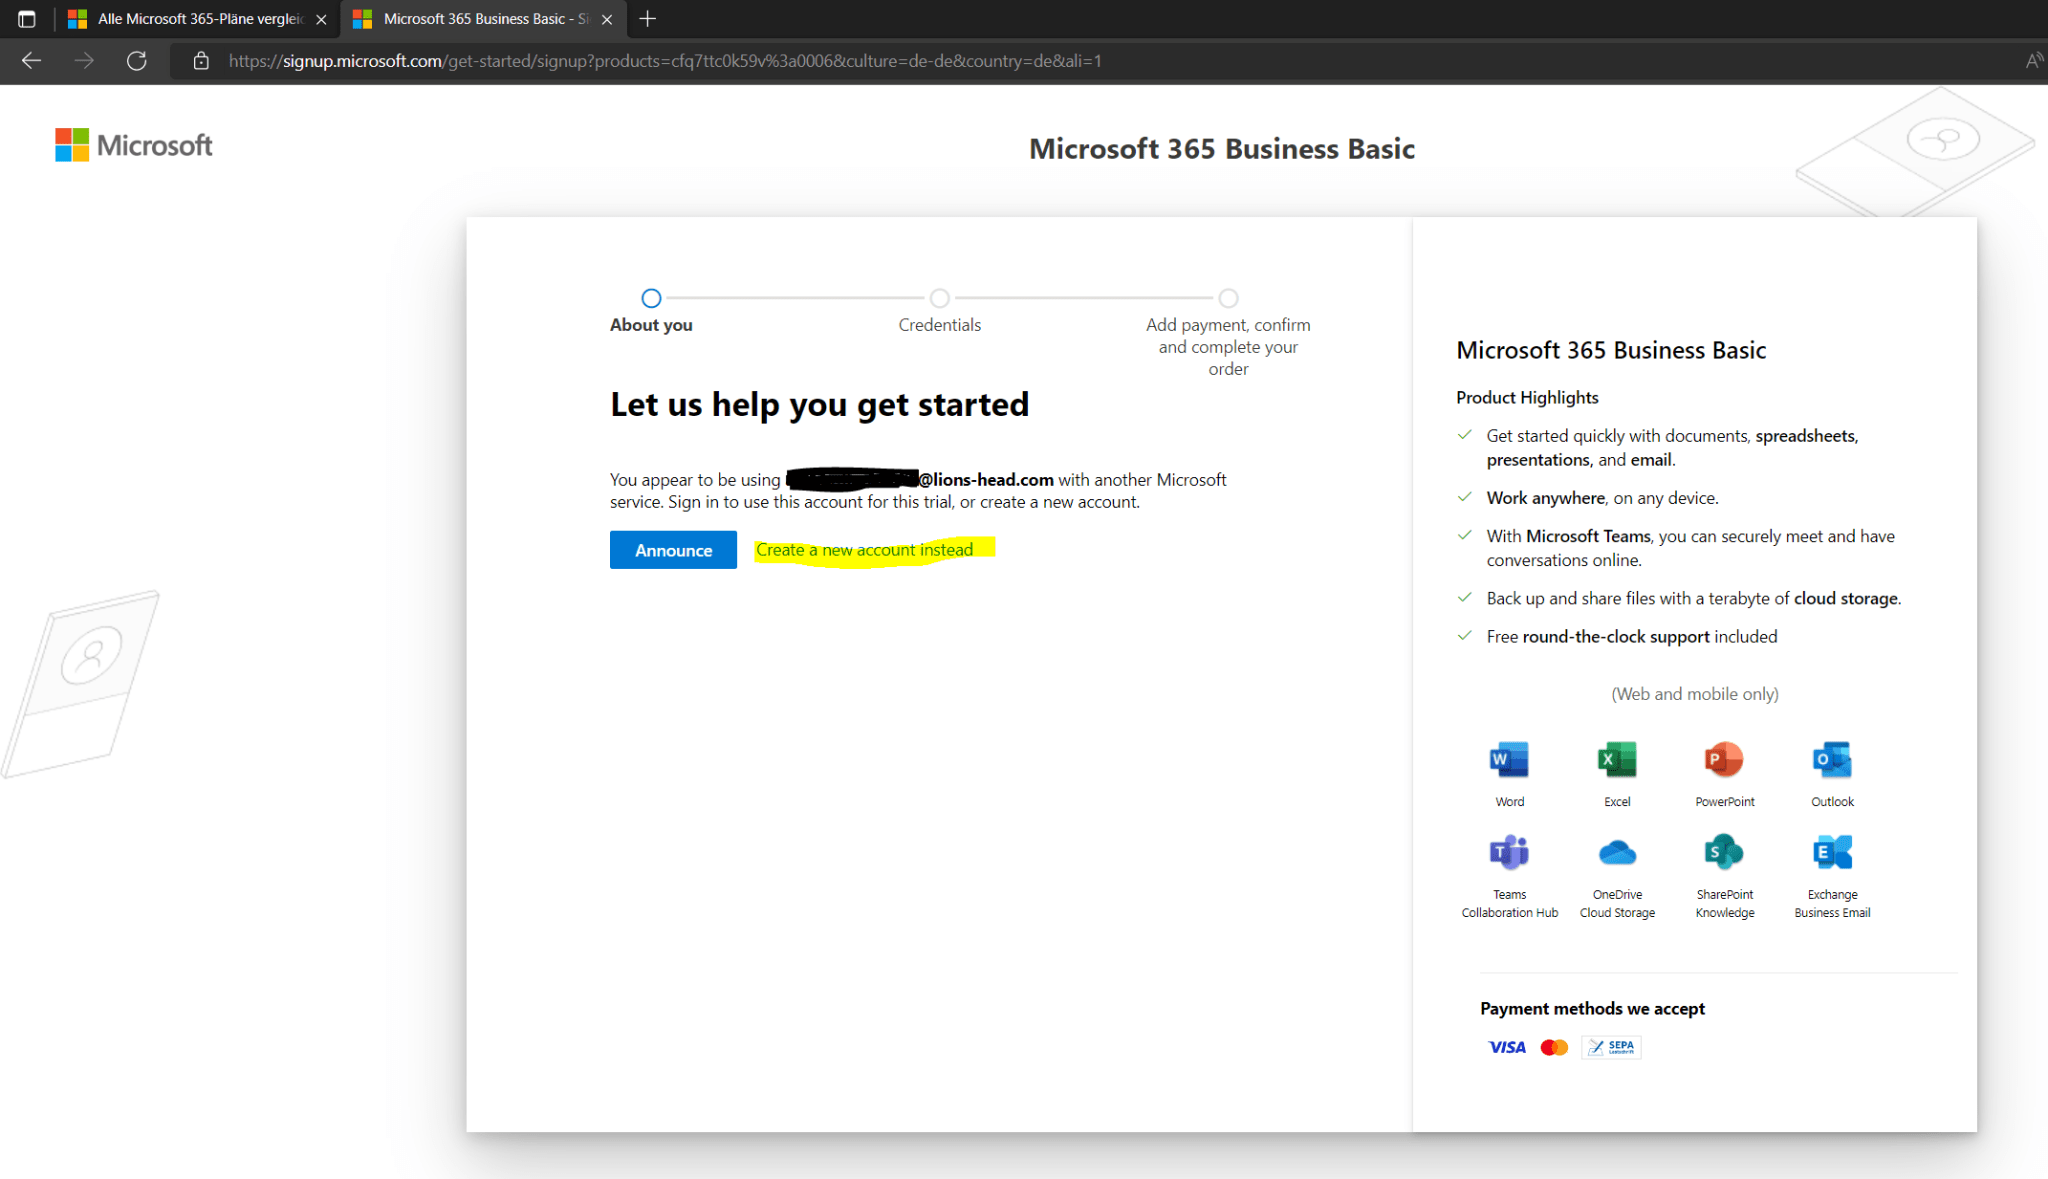Image resolution: width=2048 pixels, height=1179 pixels.
Task: Click the Mastercard payment logo
Action: (x=1553, y=1046)
